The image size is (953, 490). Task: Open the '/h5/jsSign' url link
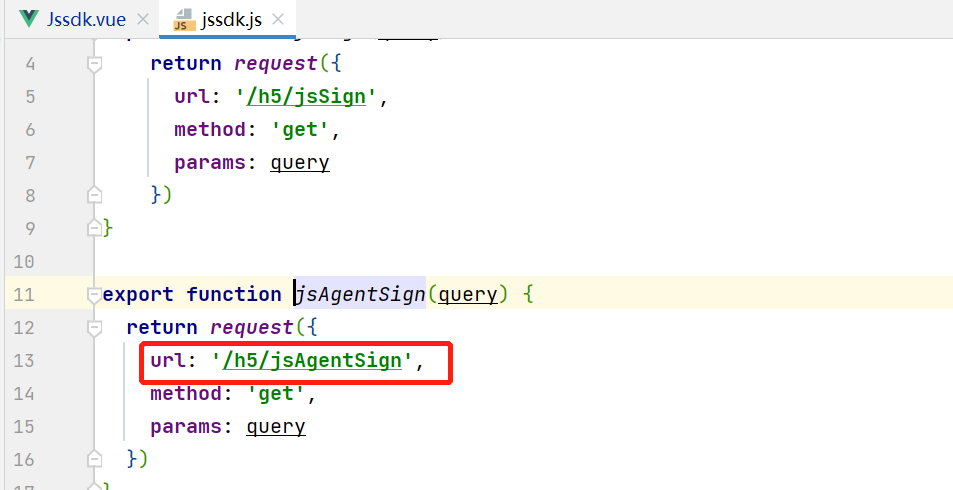pos(306,97)
